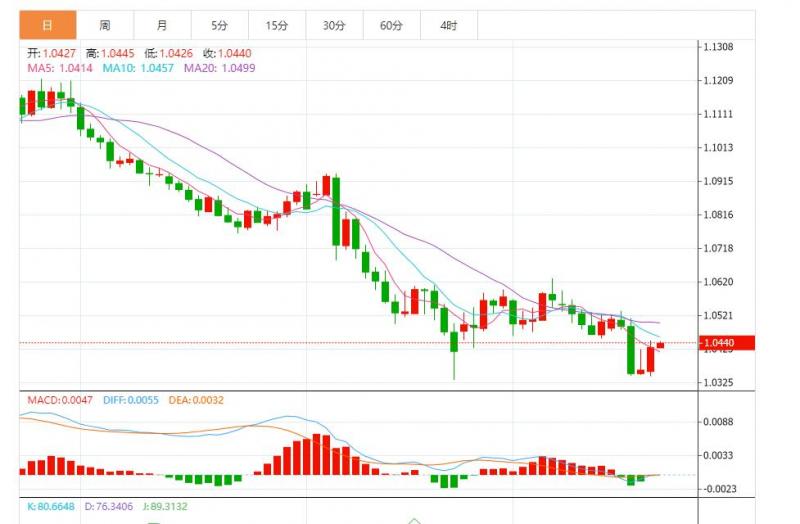Open the 30分 timeframe tab
The width and height of the screenshot is (800, 524).
(x=334, y=25)
